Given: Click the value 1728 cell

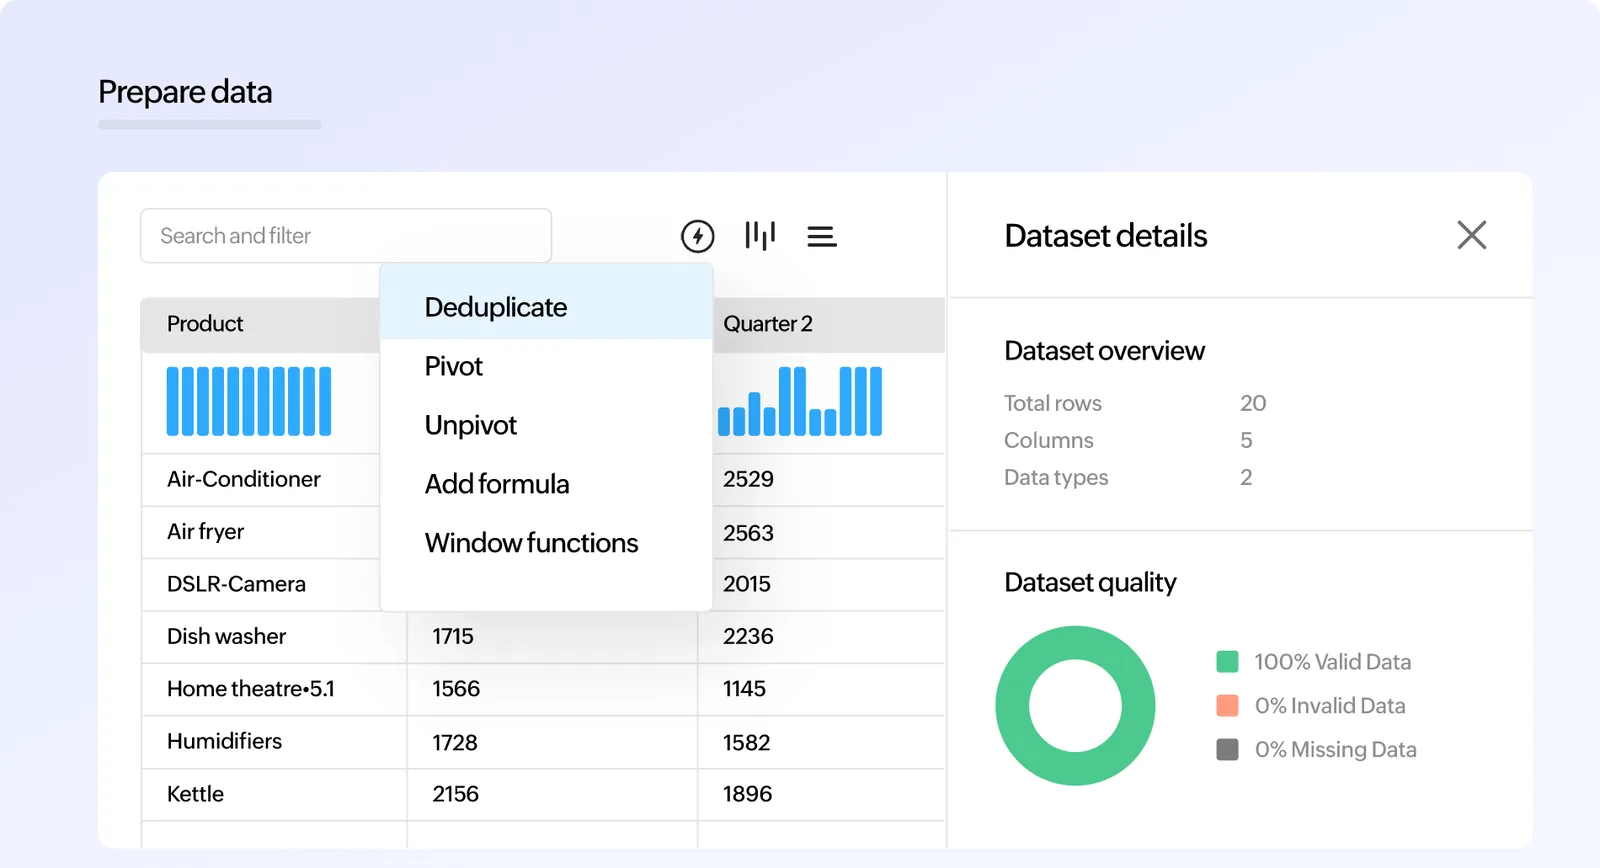Looking at the screenshot, I should coord(553,742).
